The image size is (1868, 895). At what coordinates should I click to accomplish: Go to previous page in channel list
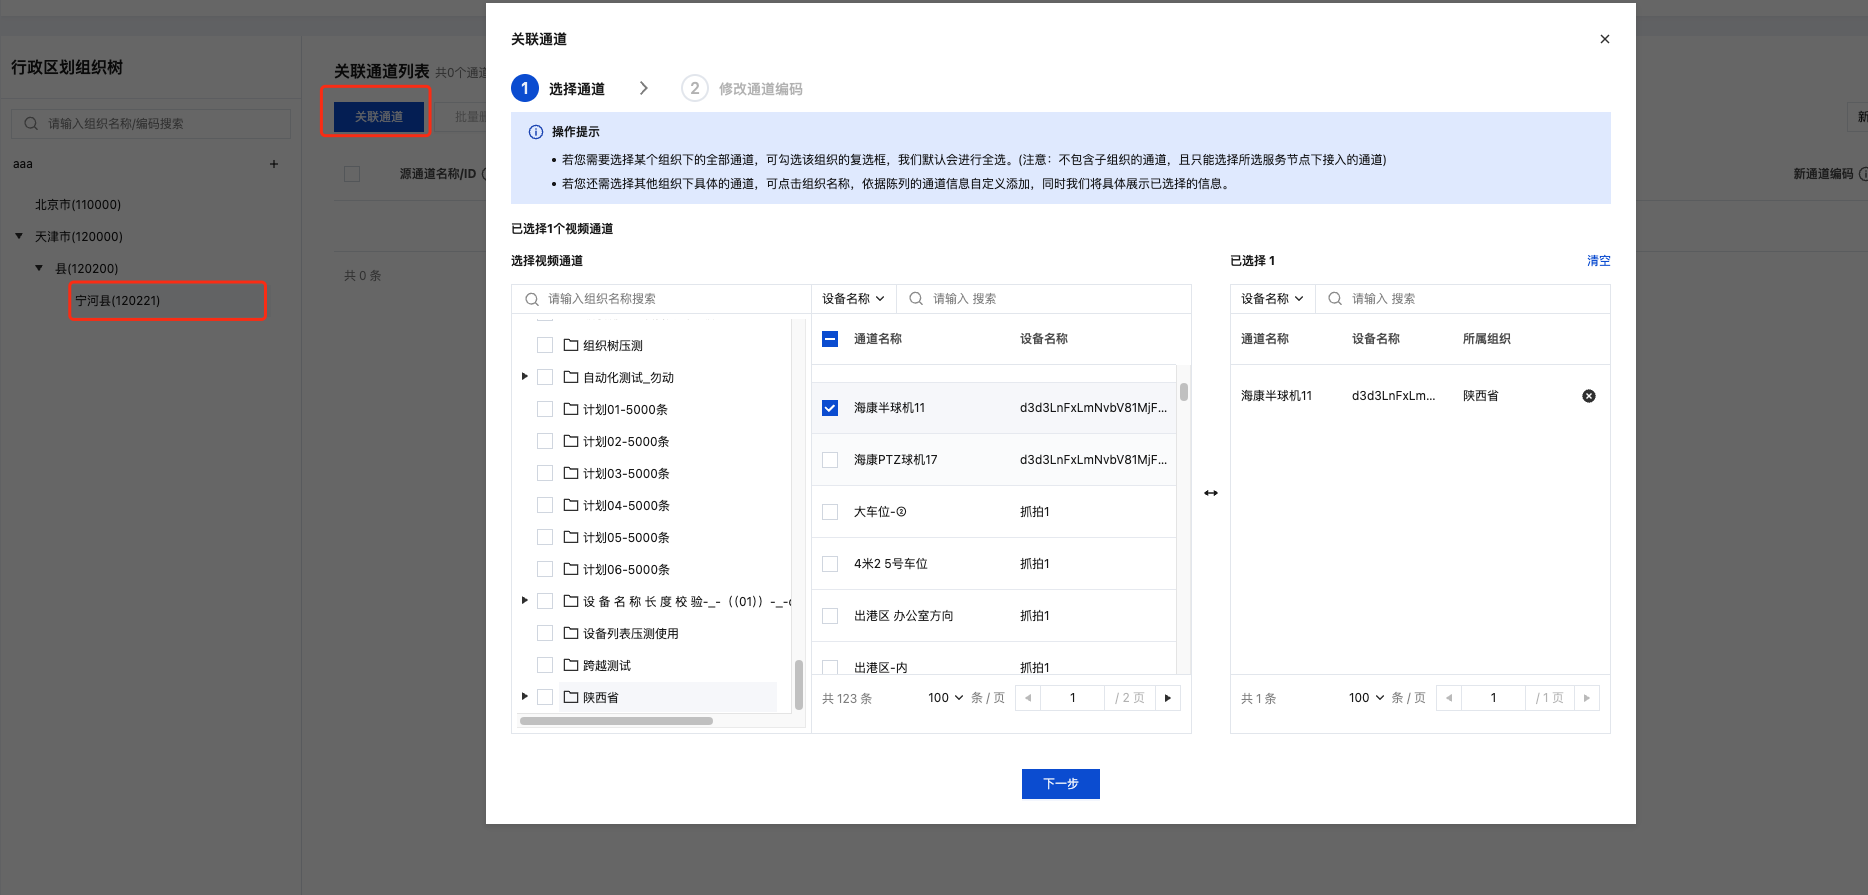point(1028,698)
